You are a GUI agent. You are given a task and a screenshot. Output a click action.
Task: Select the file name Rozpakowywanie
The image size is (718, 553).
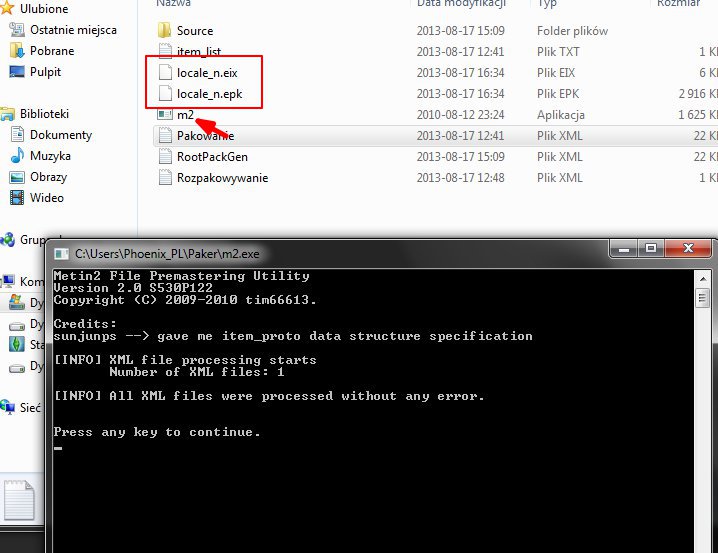point(223,178)
